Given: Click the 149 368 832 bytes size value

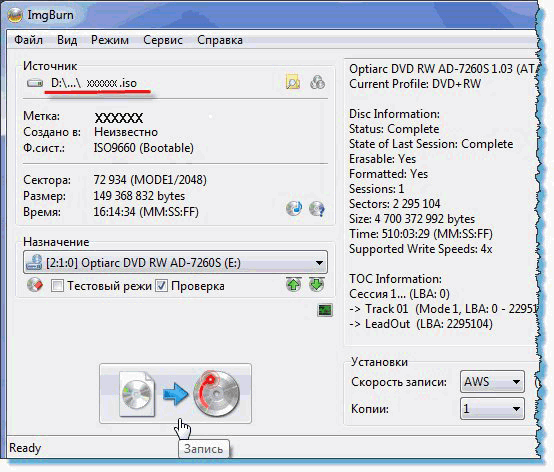Looking at the screenshot, I should click(x=139, y=196).
